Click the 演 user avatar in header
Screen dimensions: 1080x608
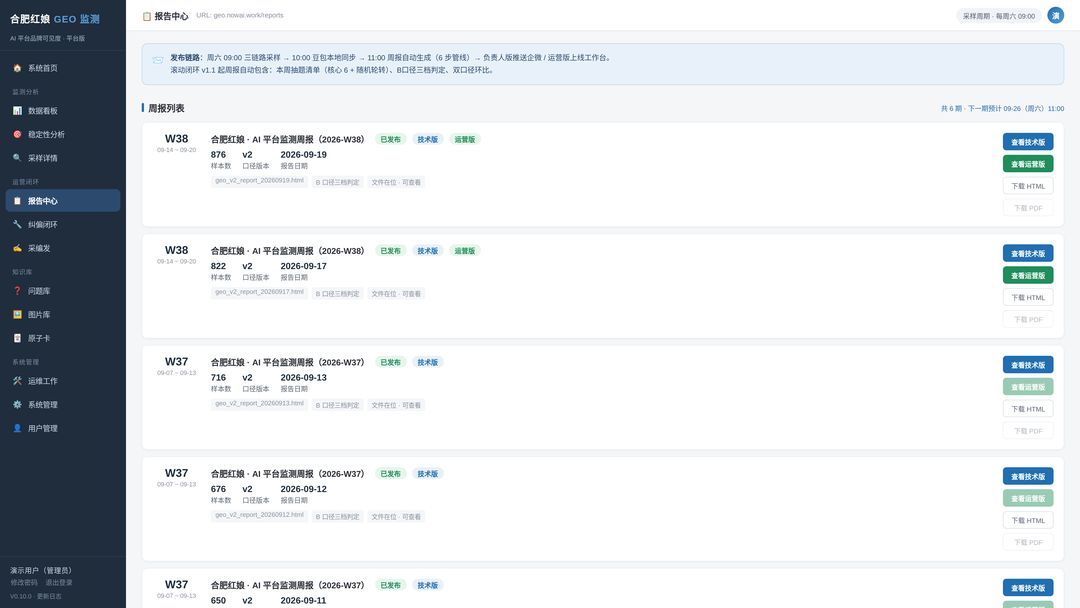[1055, 15]
